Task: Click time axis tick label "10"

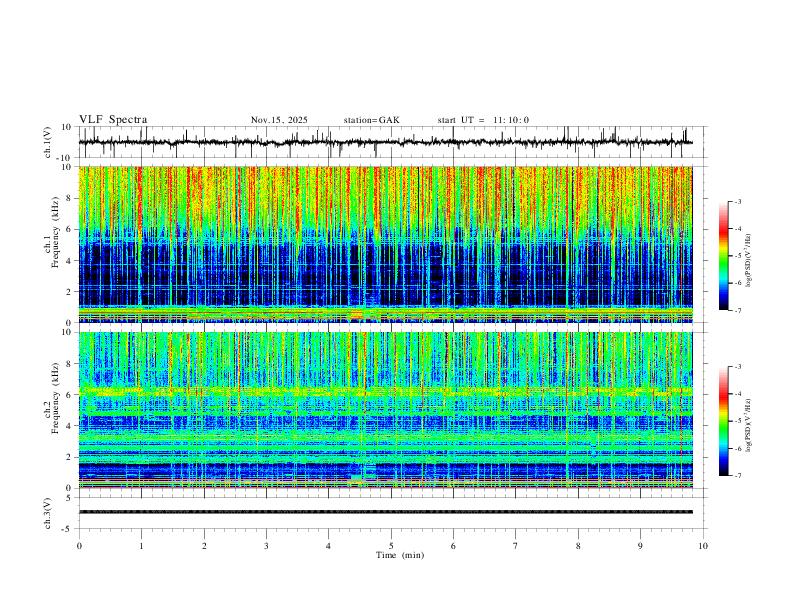Action: tap(703, 546)
